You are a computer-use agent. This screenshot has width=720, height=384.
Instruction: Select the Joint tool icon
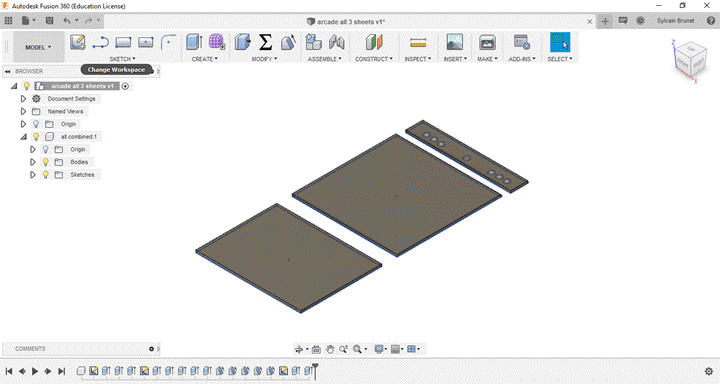coord(337,42)
